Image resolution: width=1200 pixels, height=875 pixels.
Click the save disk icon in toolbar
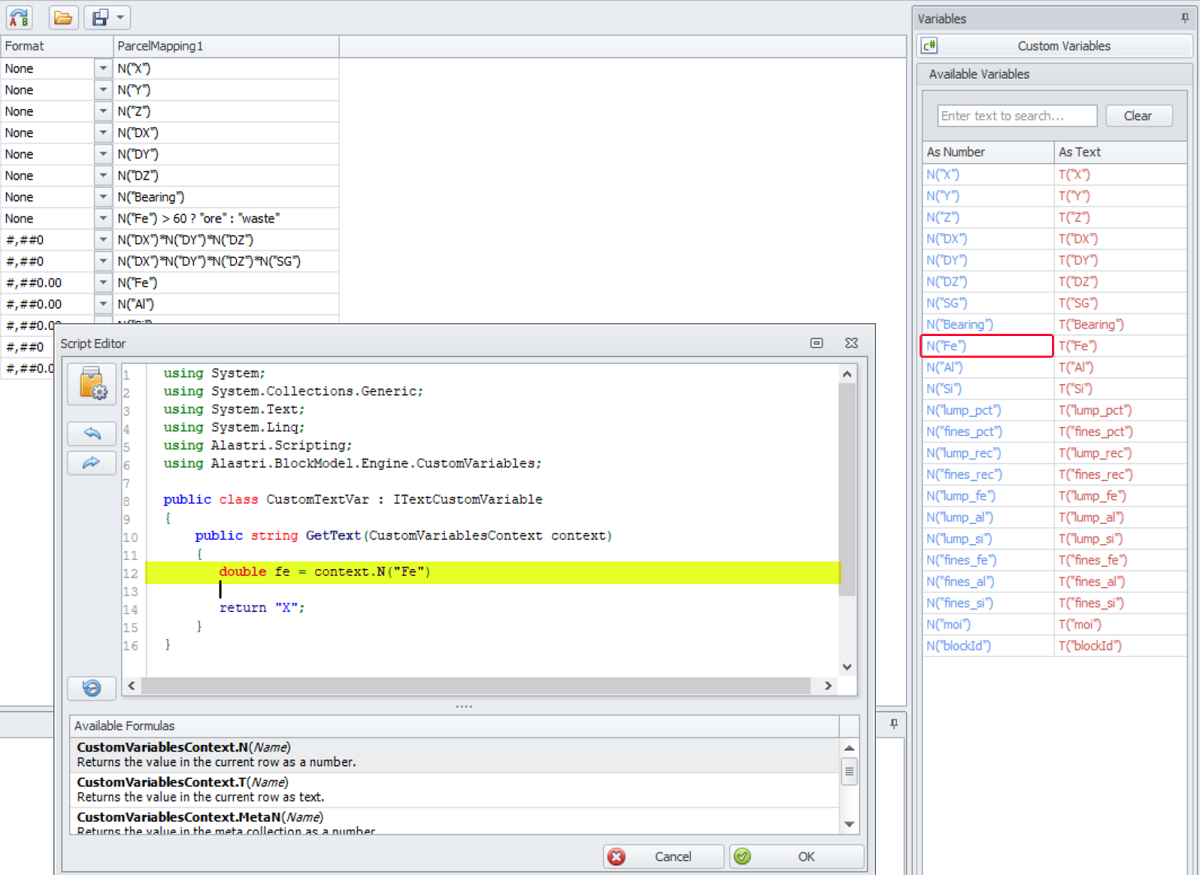click(99, 17)
